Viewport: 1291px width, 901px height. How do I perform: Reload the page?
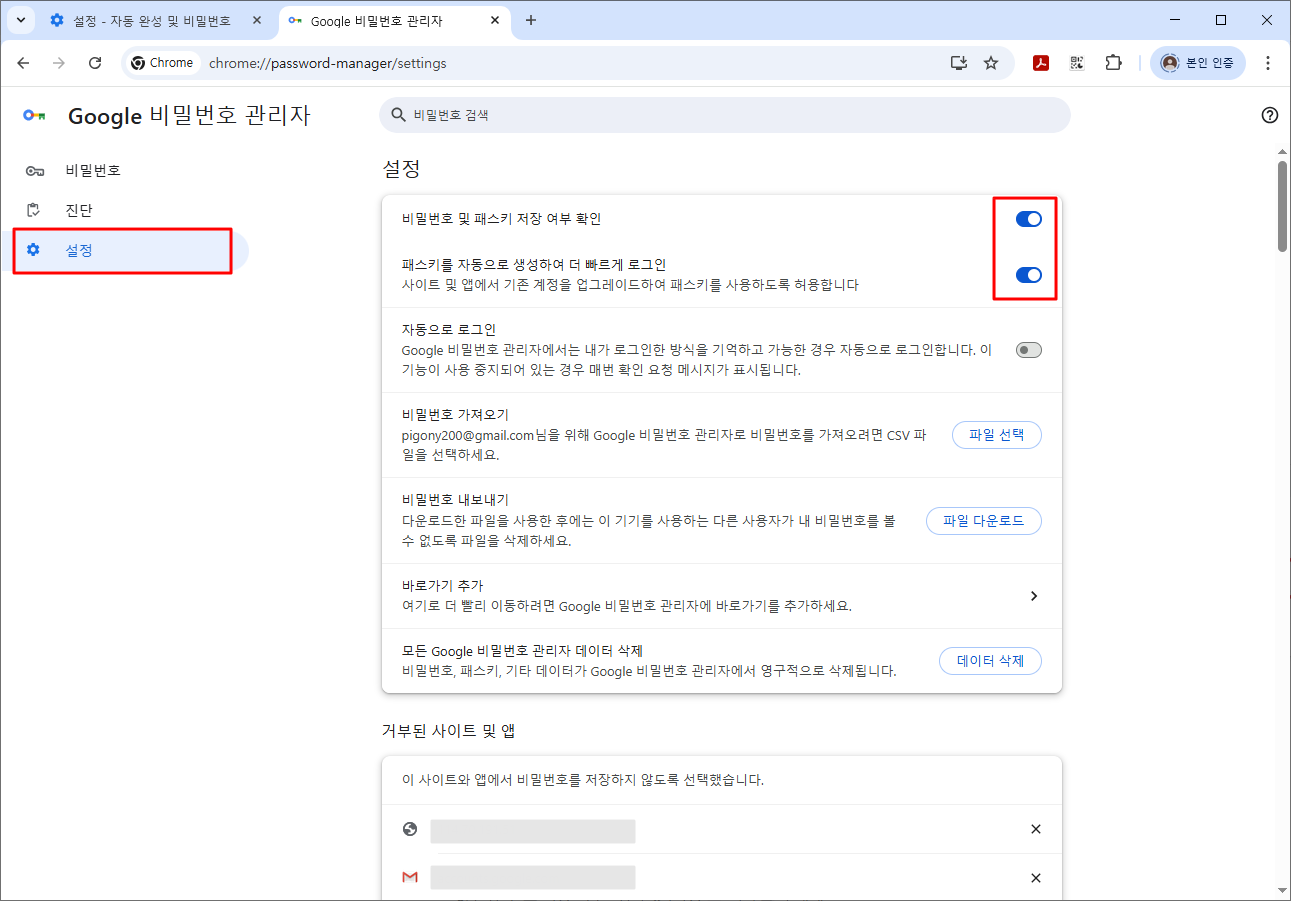click(95, 63)
